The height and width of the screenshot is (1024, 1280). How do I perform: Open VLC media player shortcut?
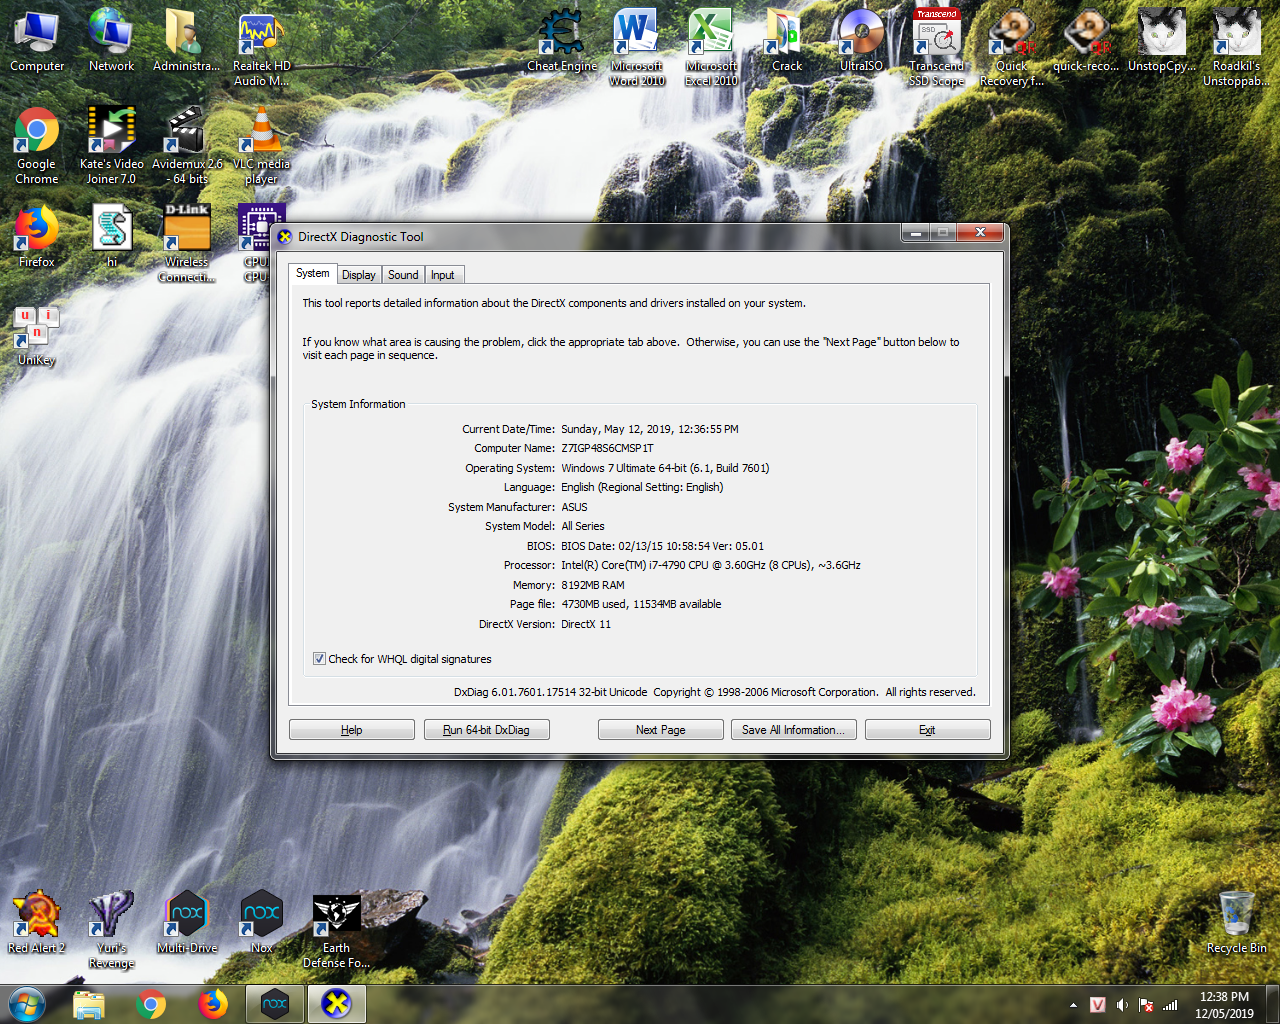coord(261,146)
